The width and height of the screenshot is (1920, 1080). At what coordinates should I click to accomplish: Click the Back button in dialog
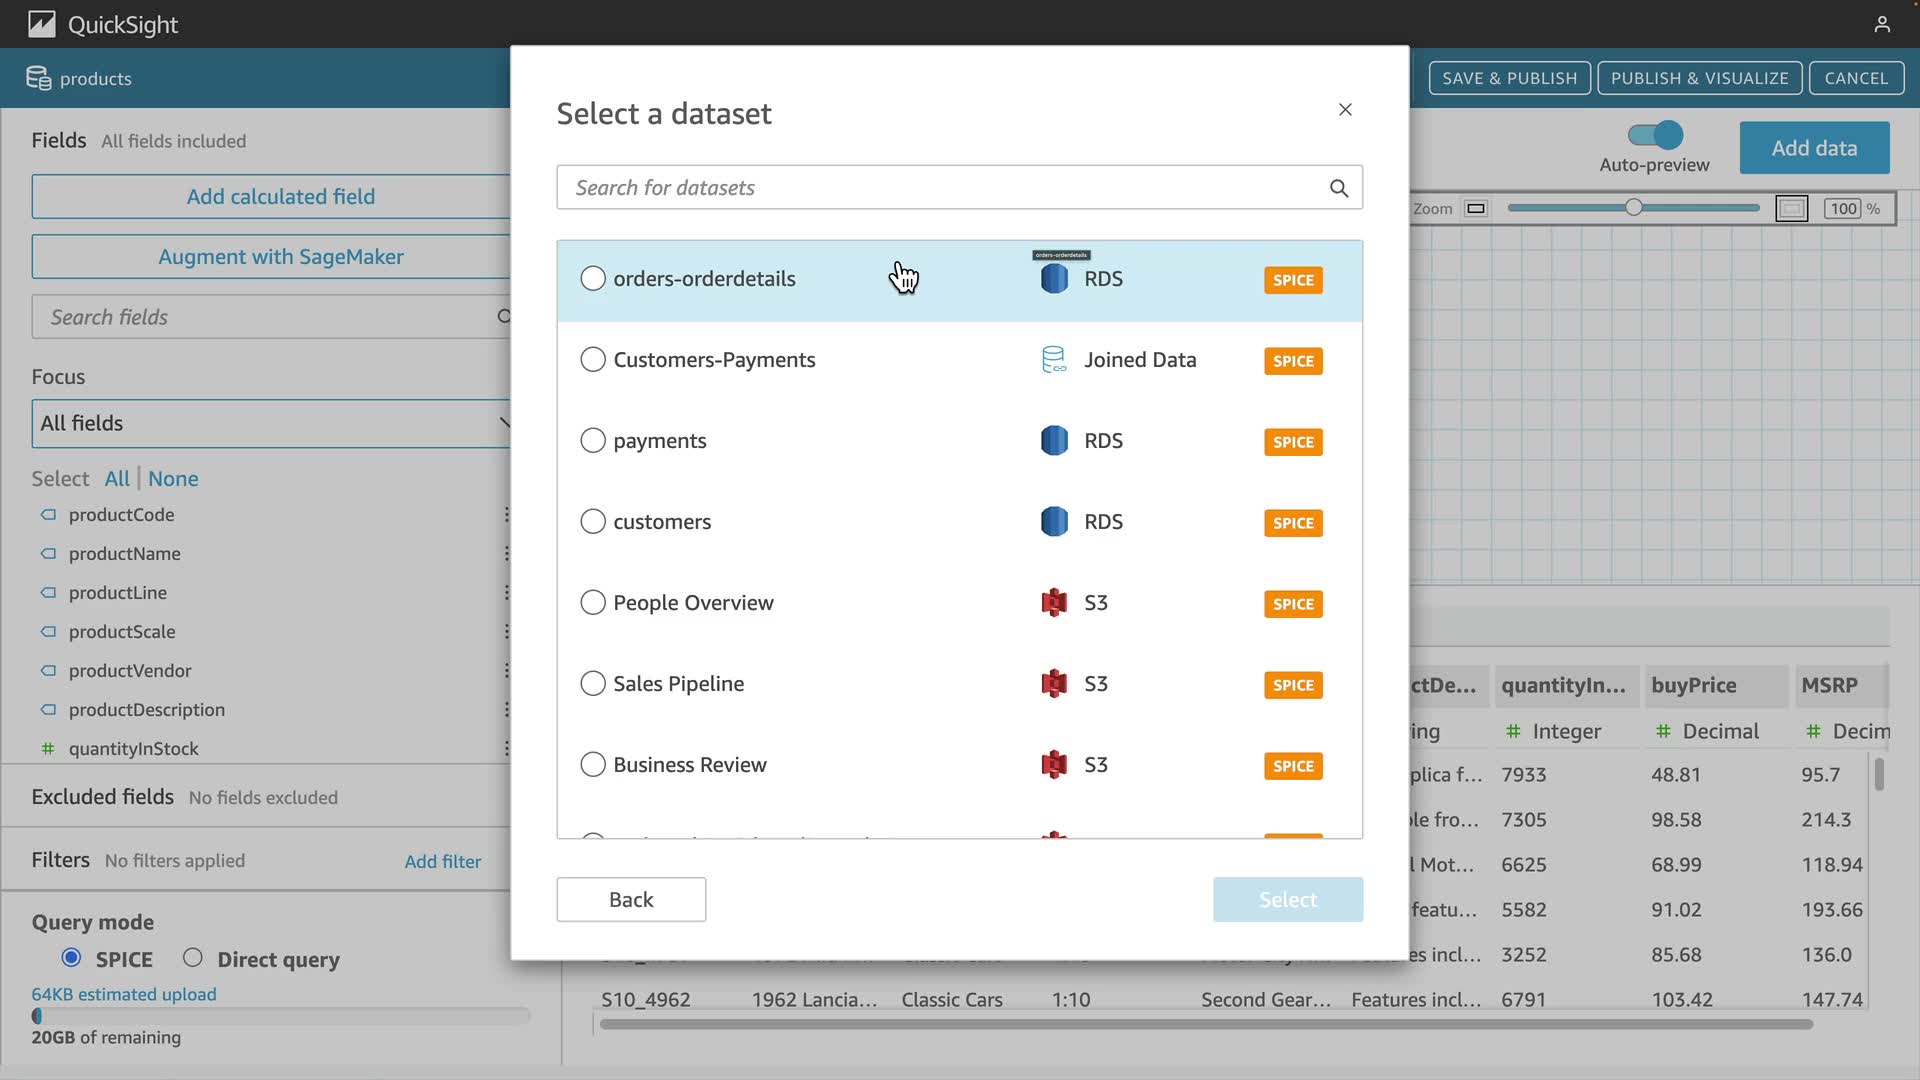tap(631, 899)
